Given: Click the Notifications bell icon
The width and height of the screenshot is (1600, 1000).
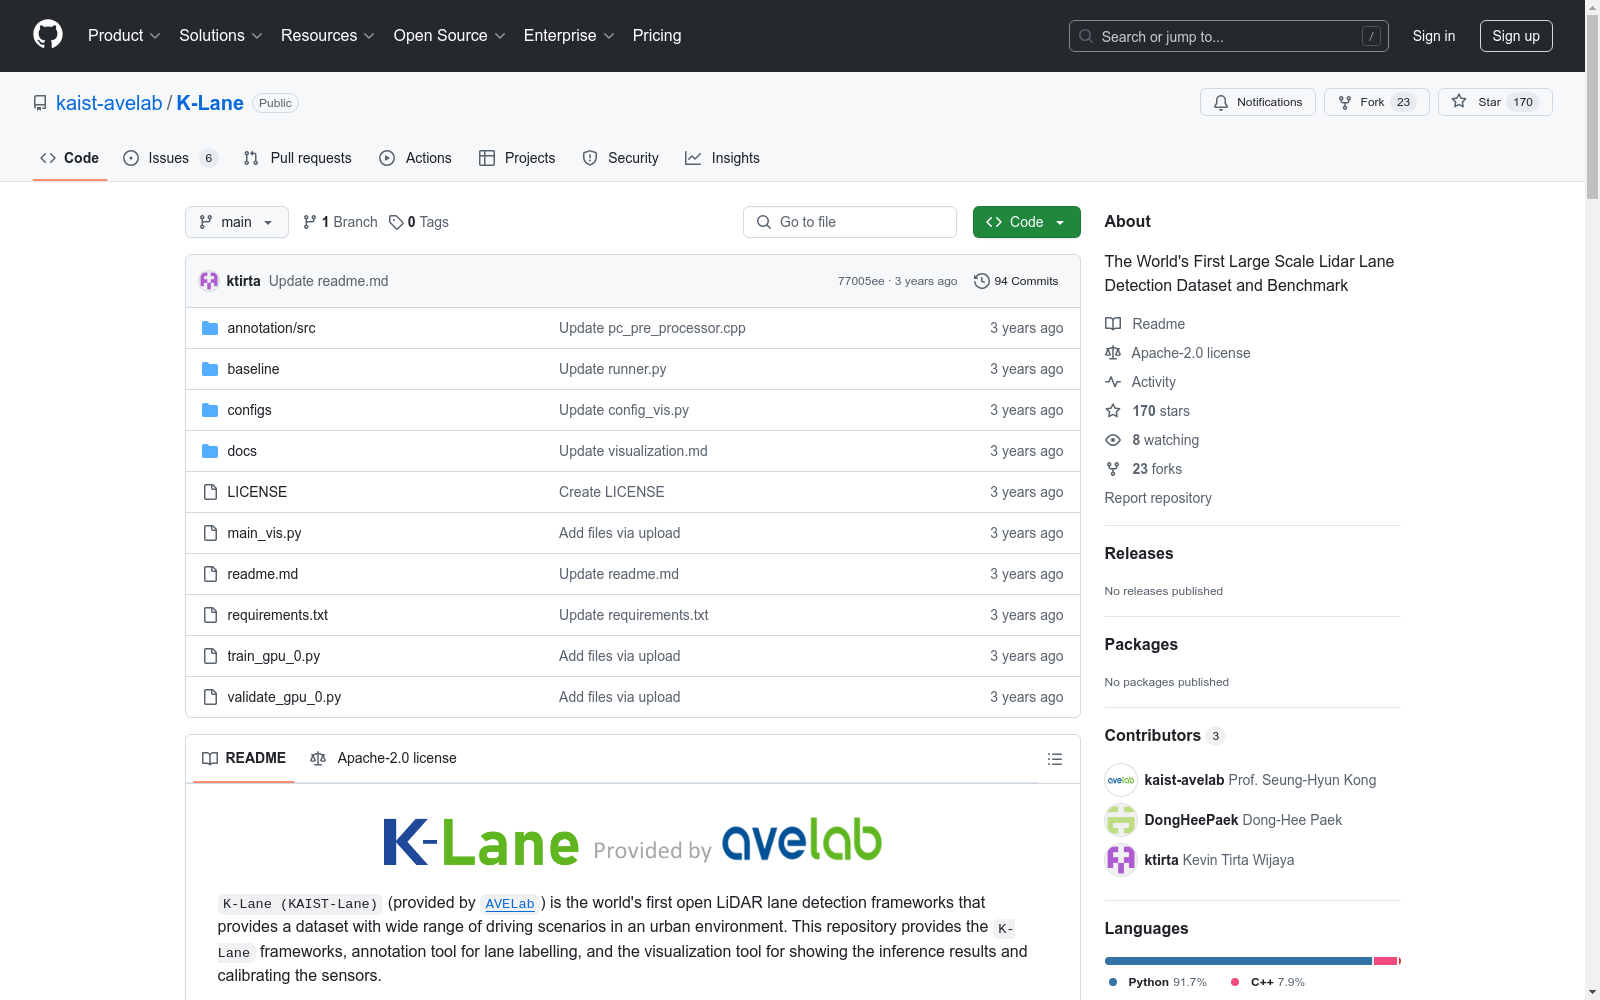Looking at the screenshot, I should pos(1221,102).
